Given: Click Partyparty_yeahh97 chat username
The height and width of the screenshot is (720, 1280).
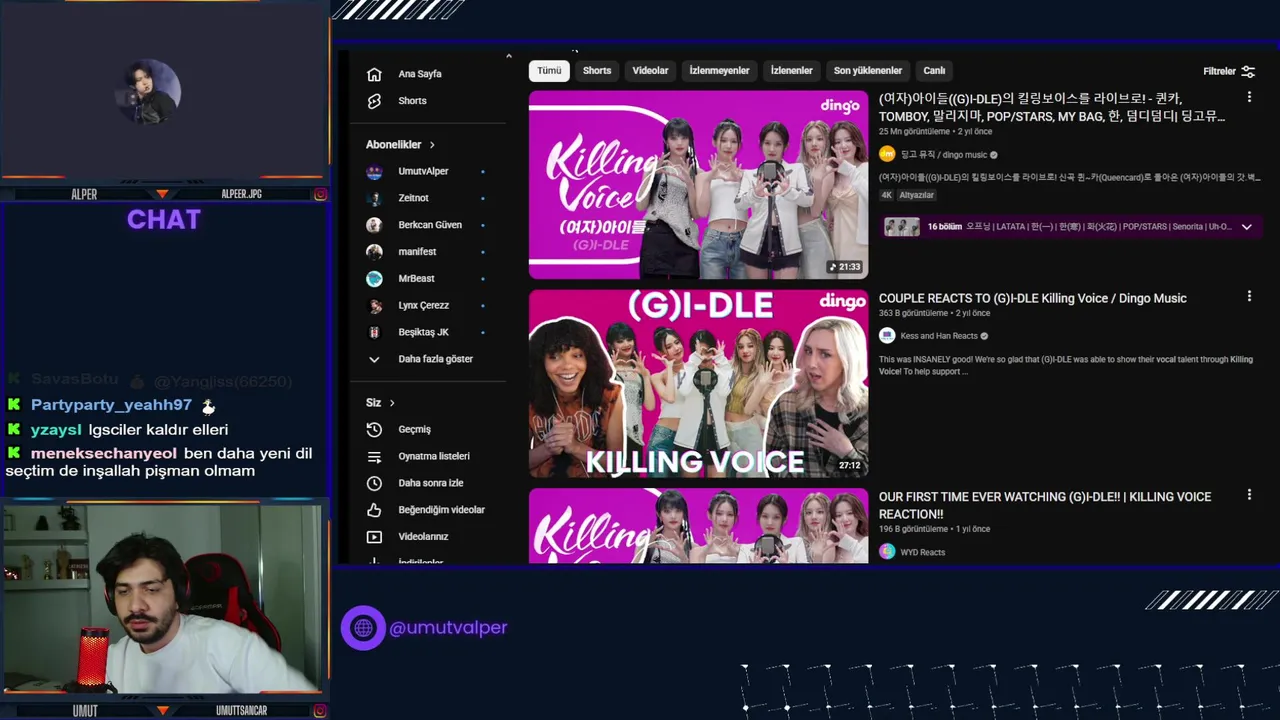Looking at the screenshot, I should [x=111, y=405].
